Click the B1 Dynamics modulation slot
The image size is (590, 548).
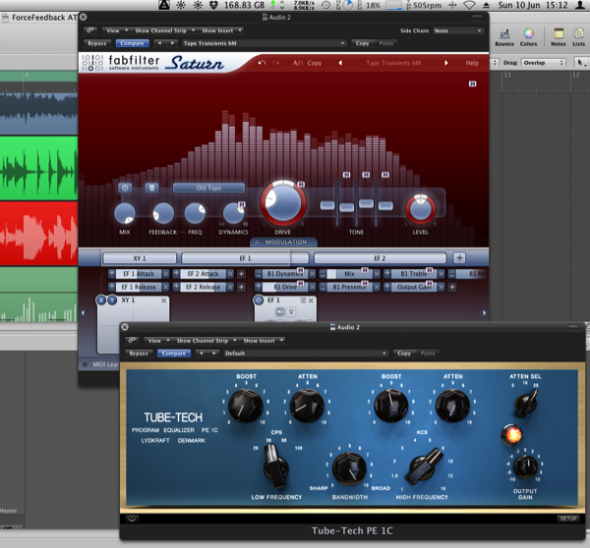[284, 274]
